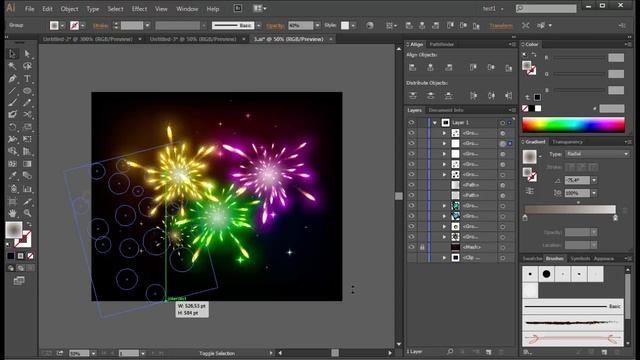Click Horizontal Align Left in Align panel

coord(412,67)
